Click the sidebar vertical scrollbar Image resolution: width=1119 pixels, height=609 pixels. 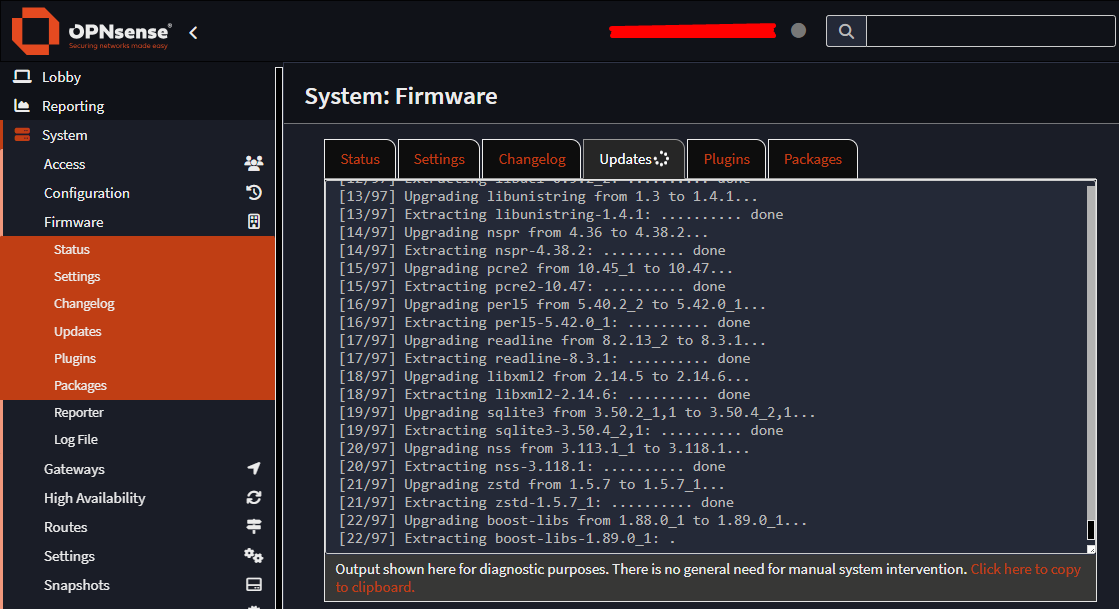(279, 336)
